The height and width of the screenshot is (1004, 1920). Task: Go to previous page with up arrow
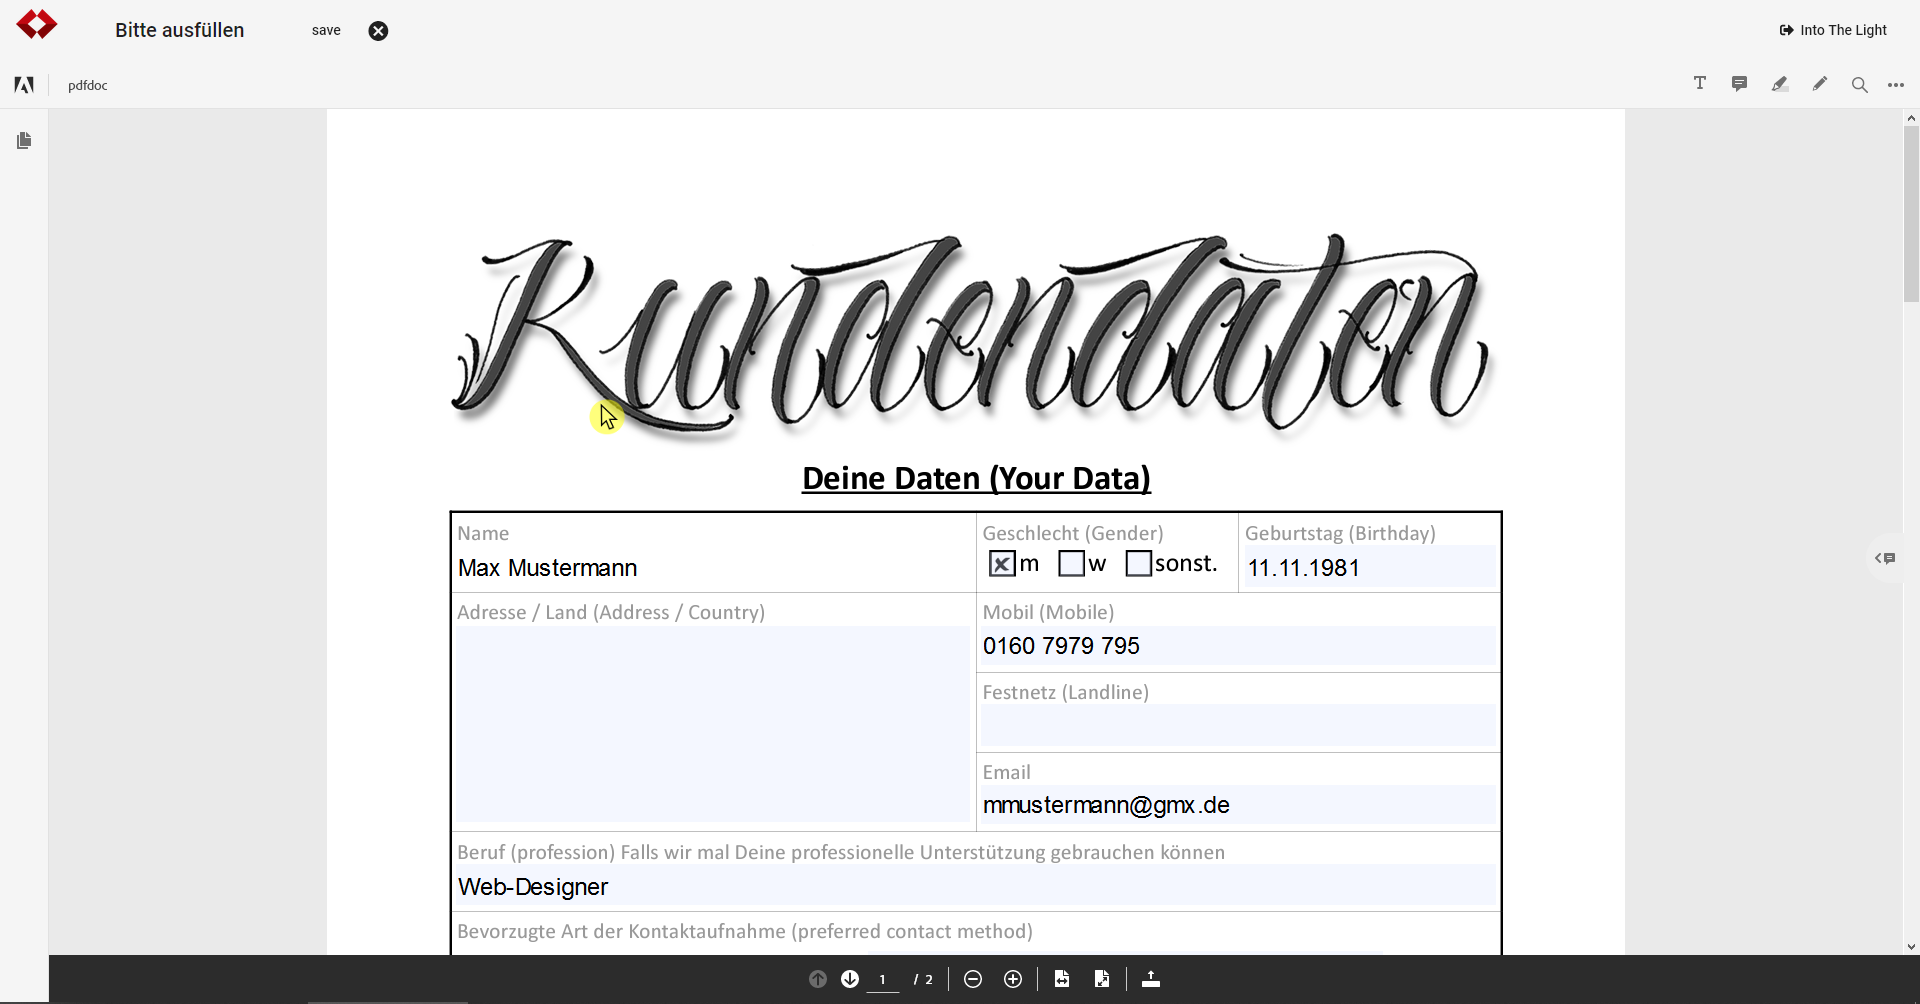(818, 979)
